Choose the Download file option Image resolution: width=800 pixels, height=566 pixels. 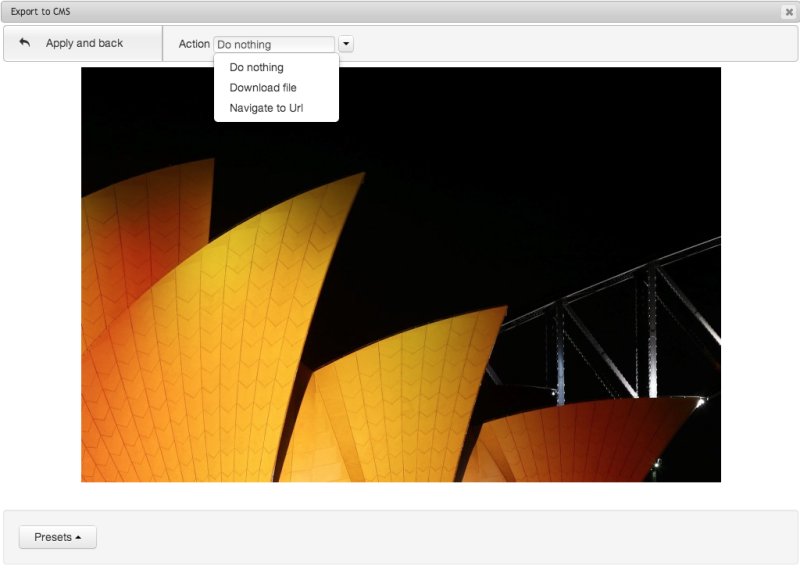[x=276, y=88]
